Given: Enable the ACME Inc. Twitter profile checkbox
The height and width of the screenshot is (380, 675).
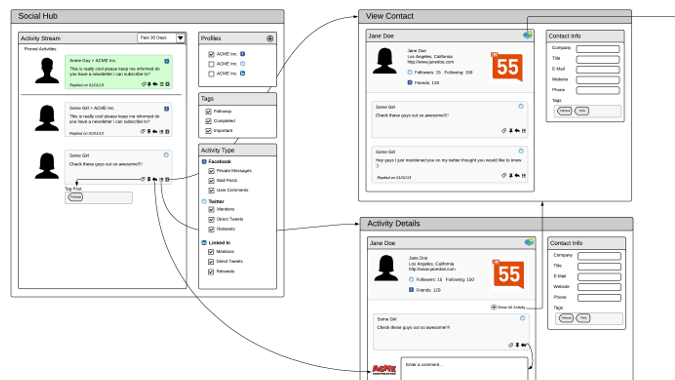Looking at the screenshot, I should pos(211,64).
